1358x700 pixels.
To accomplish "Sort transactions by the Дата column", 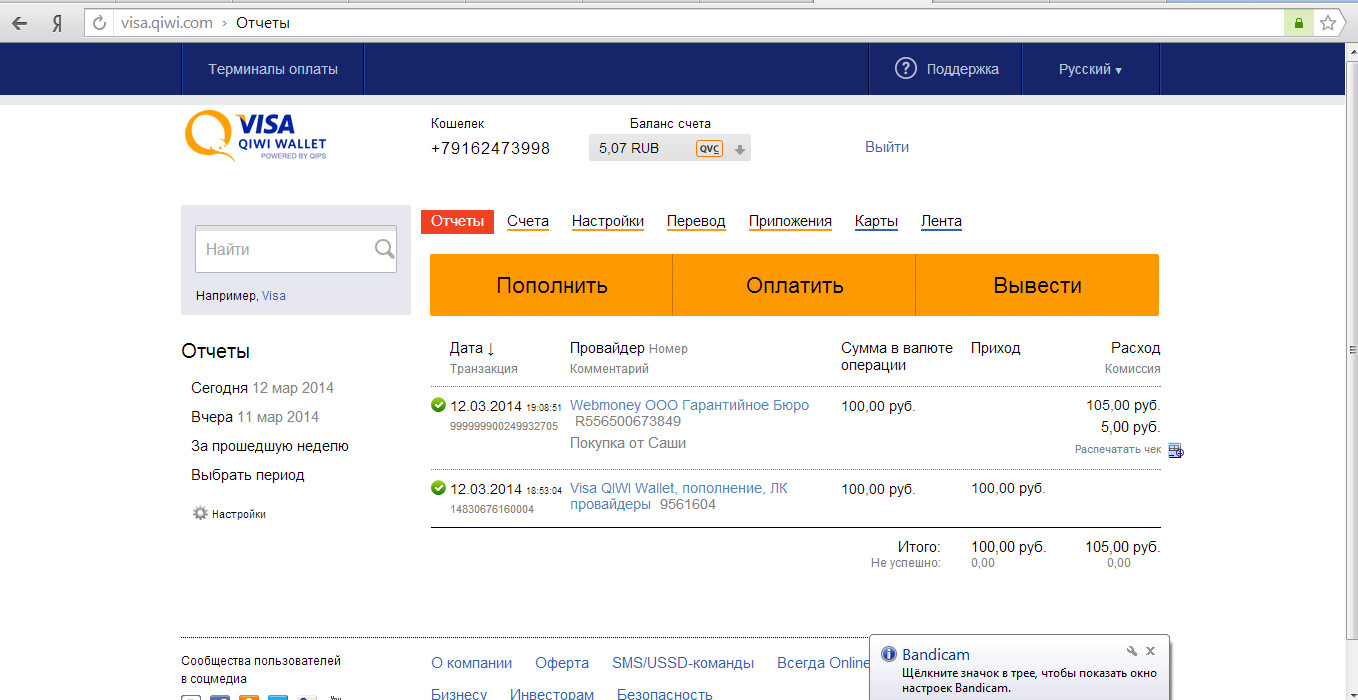I will click(x=472, y=348).
